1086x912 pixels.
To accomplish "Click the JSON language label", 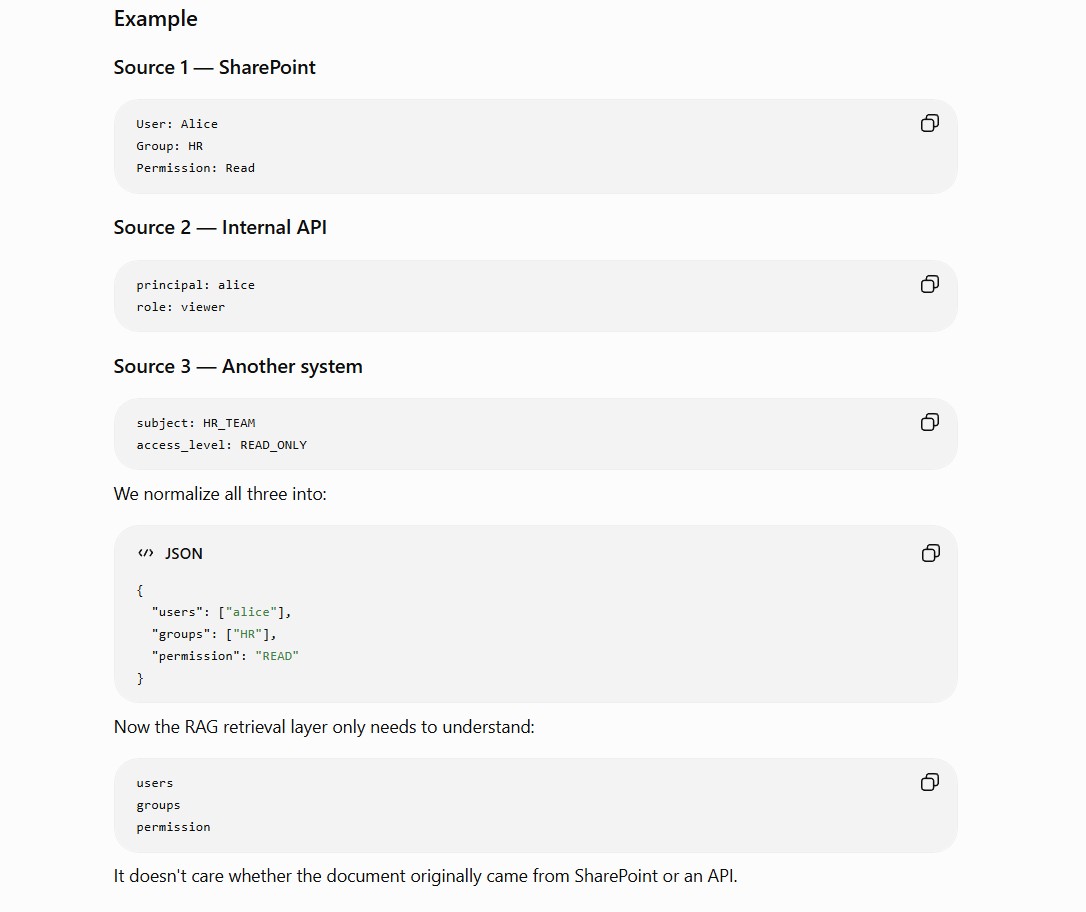I will point(184,553).
